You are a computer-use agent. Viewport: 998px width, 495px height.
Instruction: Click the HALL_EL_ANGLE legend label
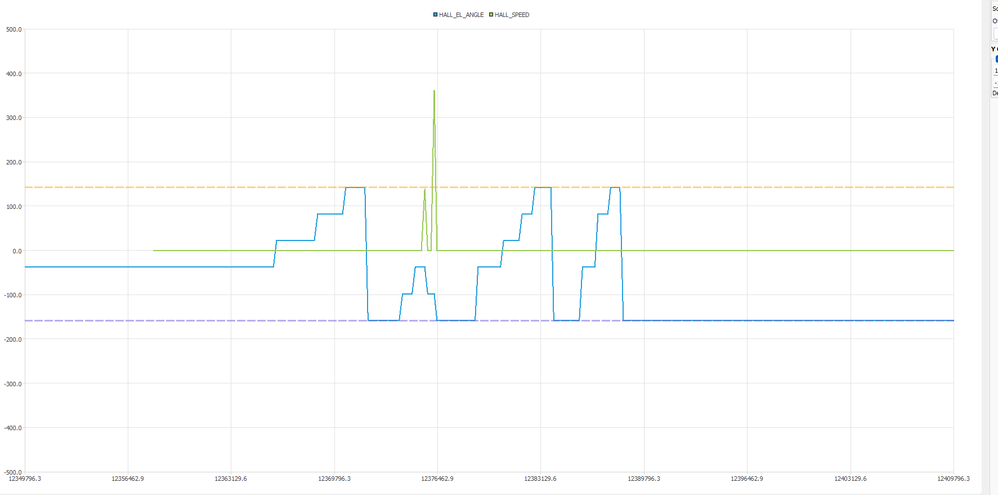click(461, 15)
